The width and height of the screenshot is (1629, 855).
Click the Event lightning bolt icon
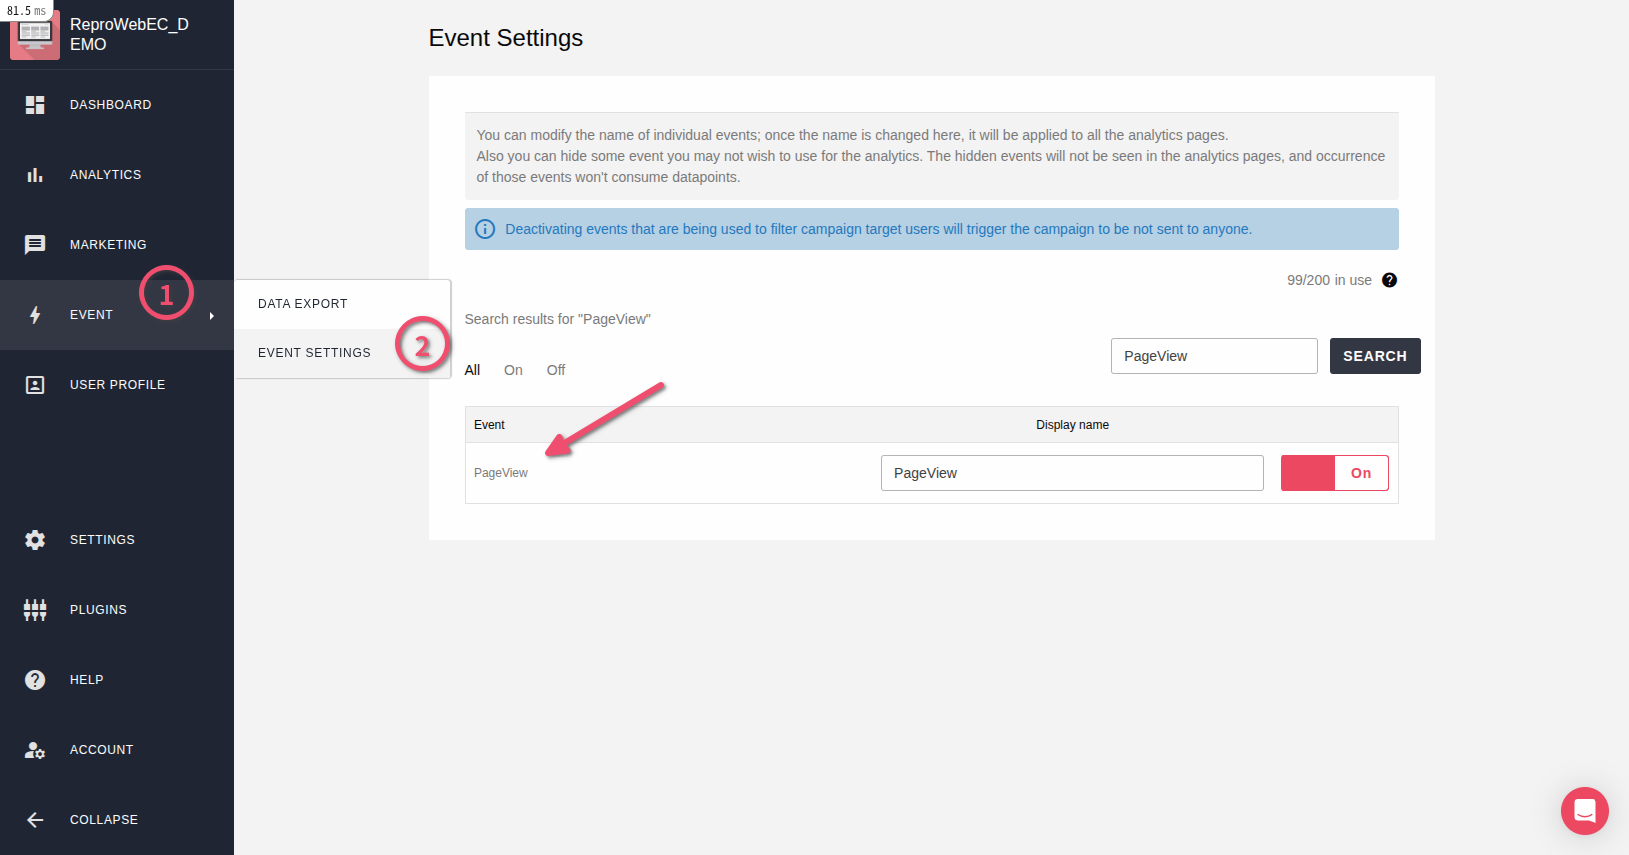[35, 315]
